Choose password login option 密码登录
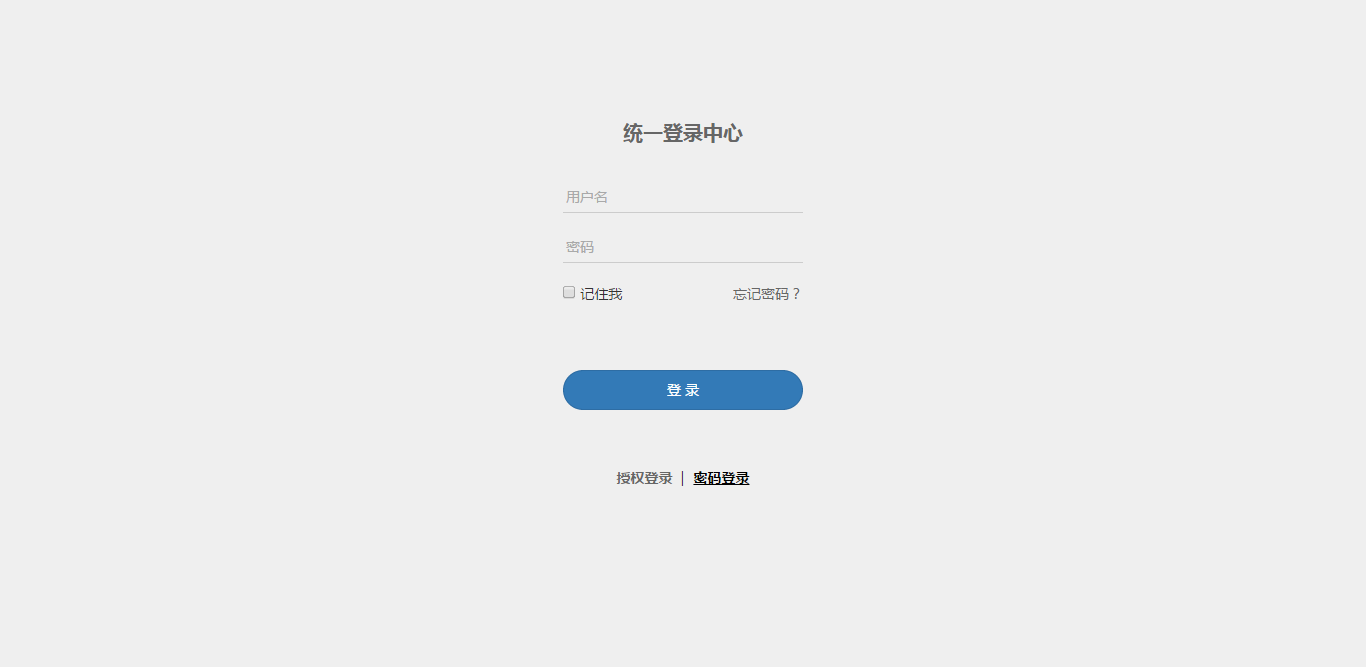1366x667 pixels. click(x=721, y=478)
